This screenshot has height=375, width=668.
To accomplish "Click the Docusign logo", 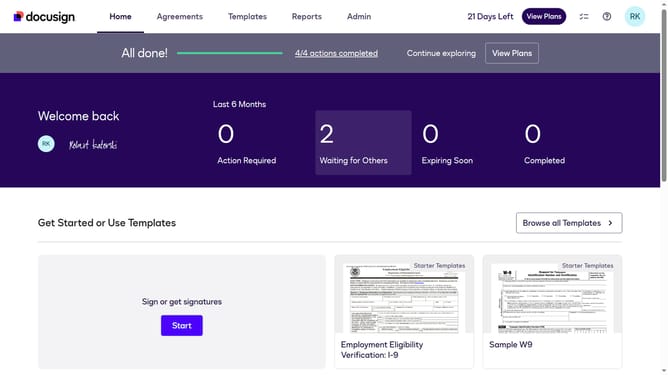I will pyautogui.click(x=44, y=17).
